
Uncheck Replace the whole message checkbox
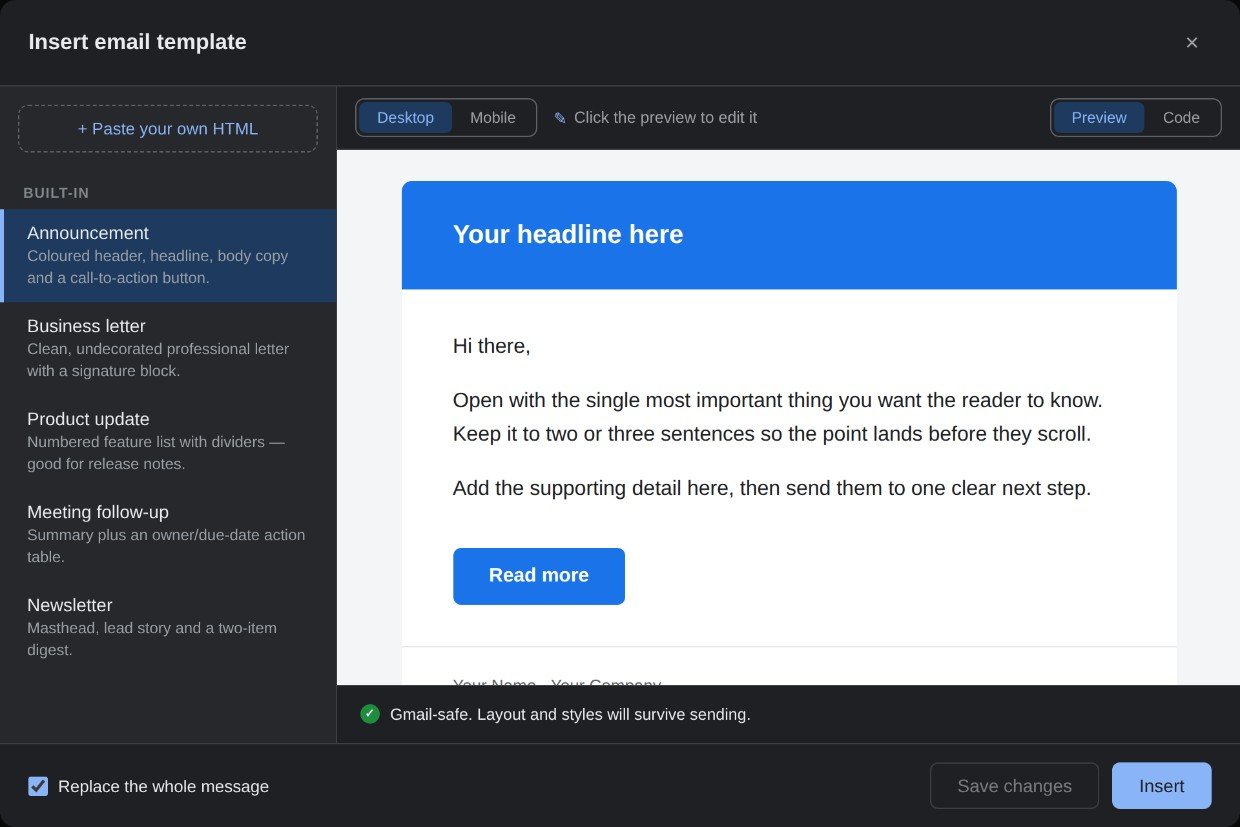(x=38, y=786)
